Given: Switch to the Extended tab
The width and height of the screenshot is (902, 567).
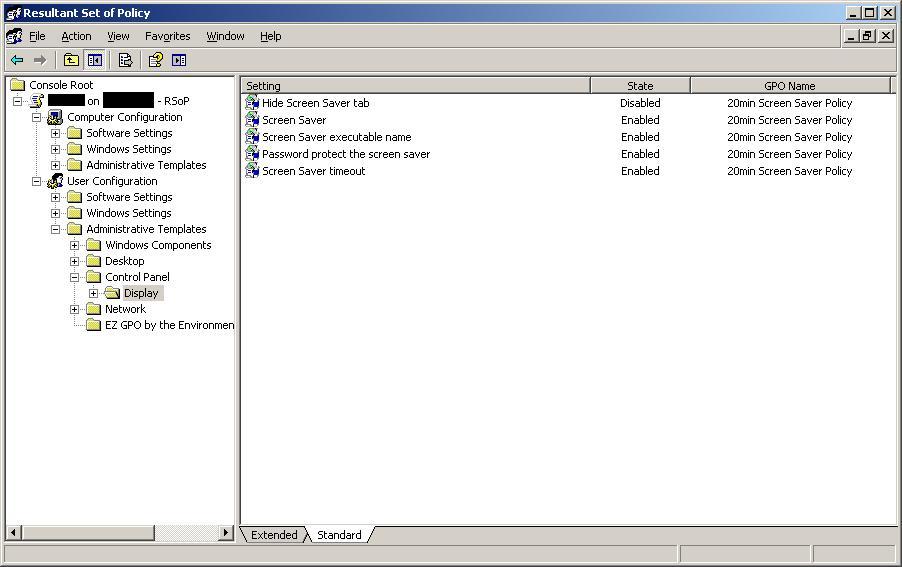Looking at the screenshot, I should [274, 535].
